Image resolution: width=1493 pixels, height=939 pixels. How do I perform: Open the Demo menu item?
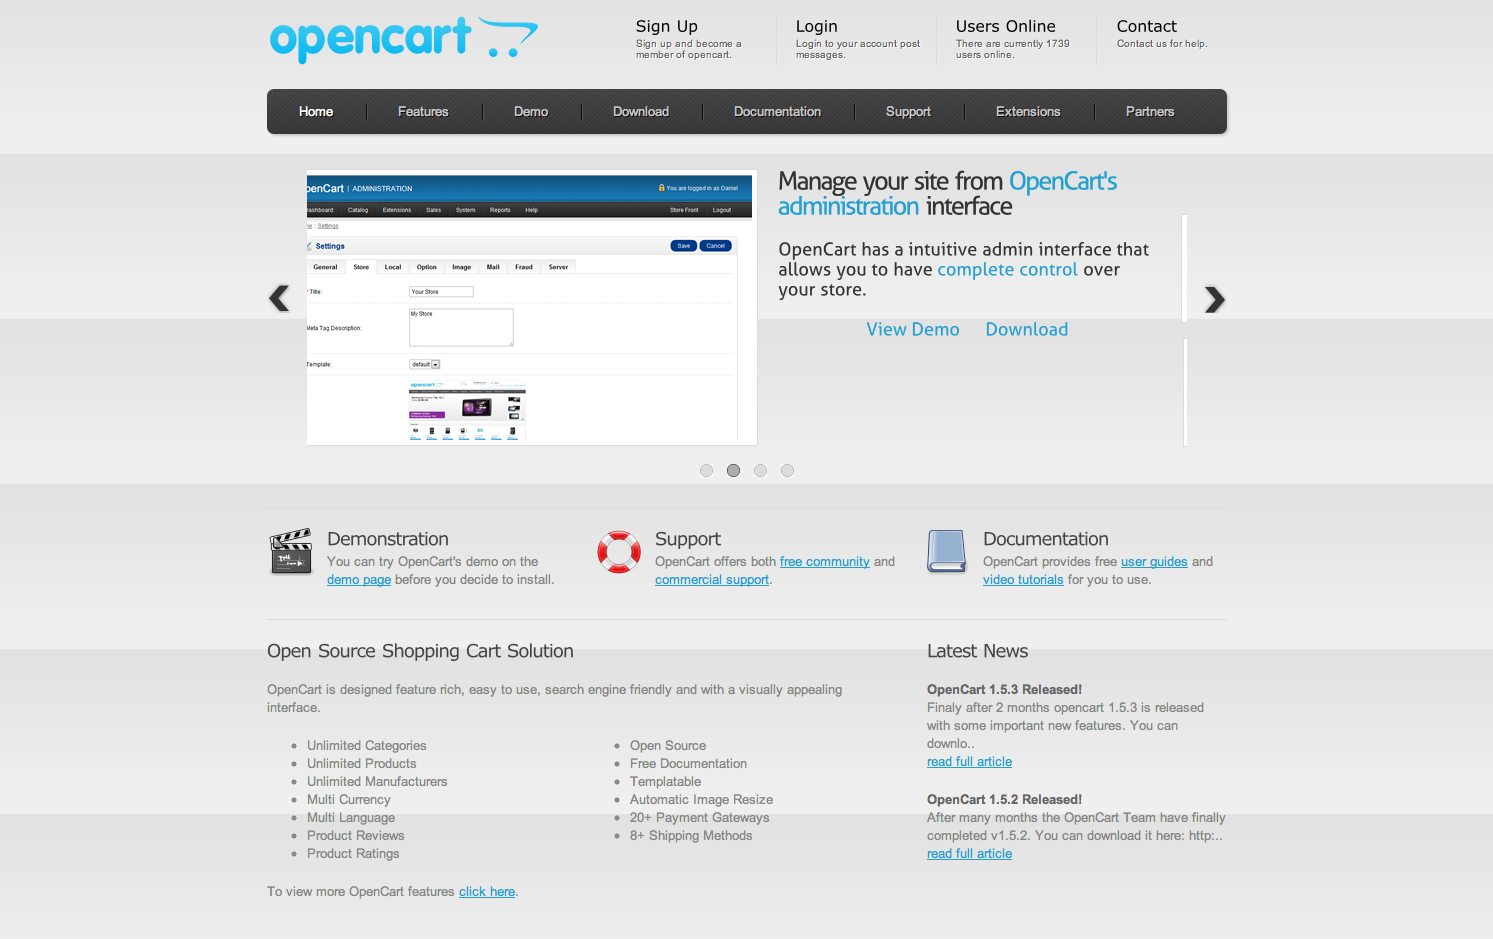click(x=531, y=112)
